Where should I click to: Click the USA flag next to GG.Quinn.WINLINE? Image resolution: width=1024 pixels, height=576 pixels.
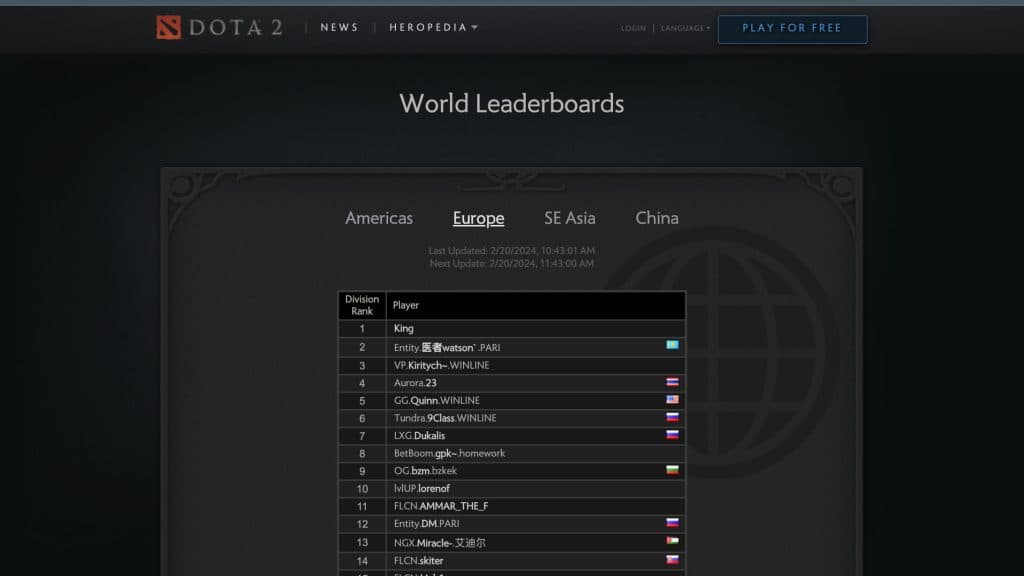[x=672, y=400]
